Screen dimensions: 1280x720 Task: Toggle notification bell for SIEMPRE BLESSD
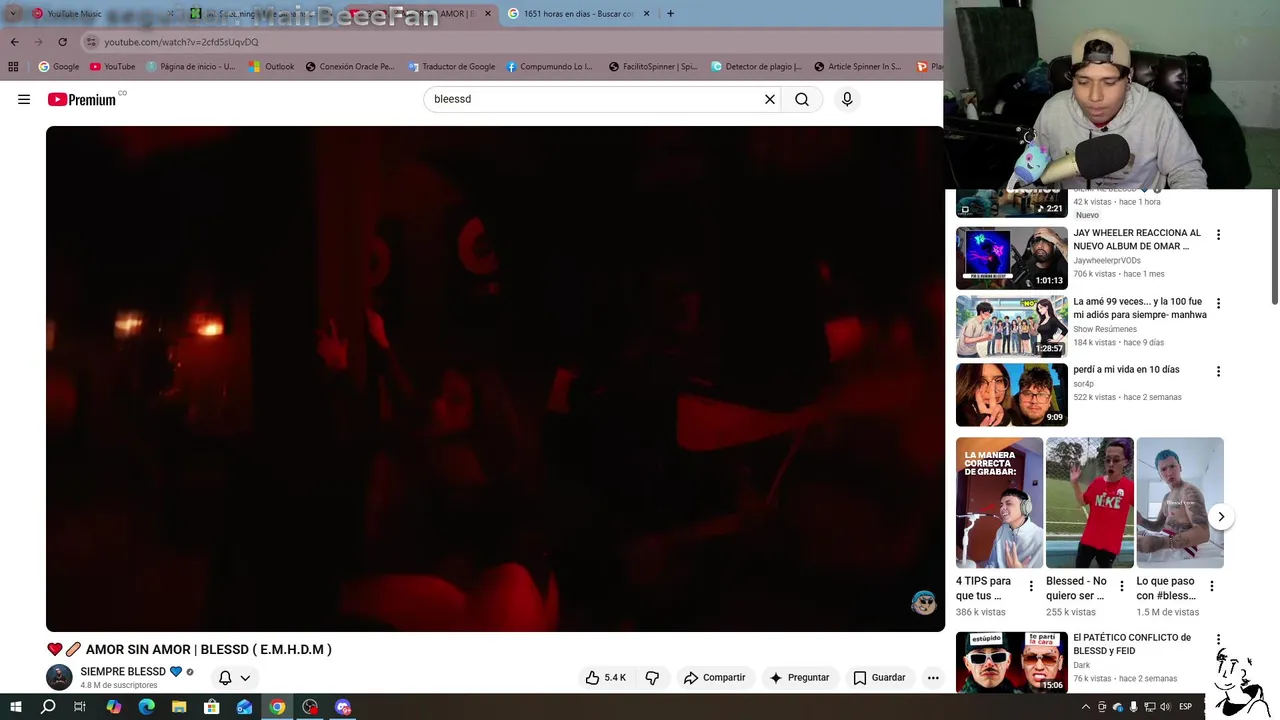point(225,677)
